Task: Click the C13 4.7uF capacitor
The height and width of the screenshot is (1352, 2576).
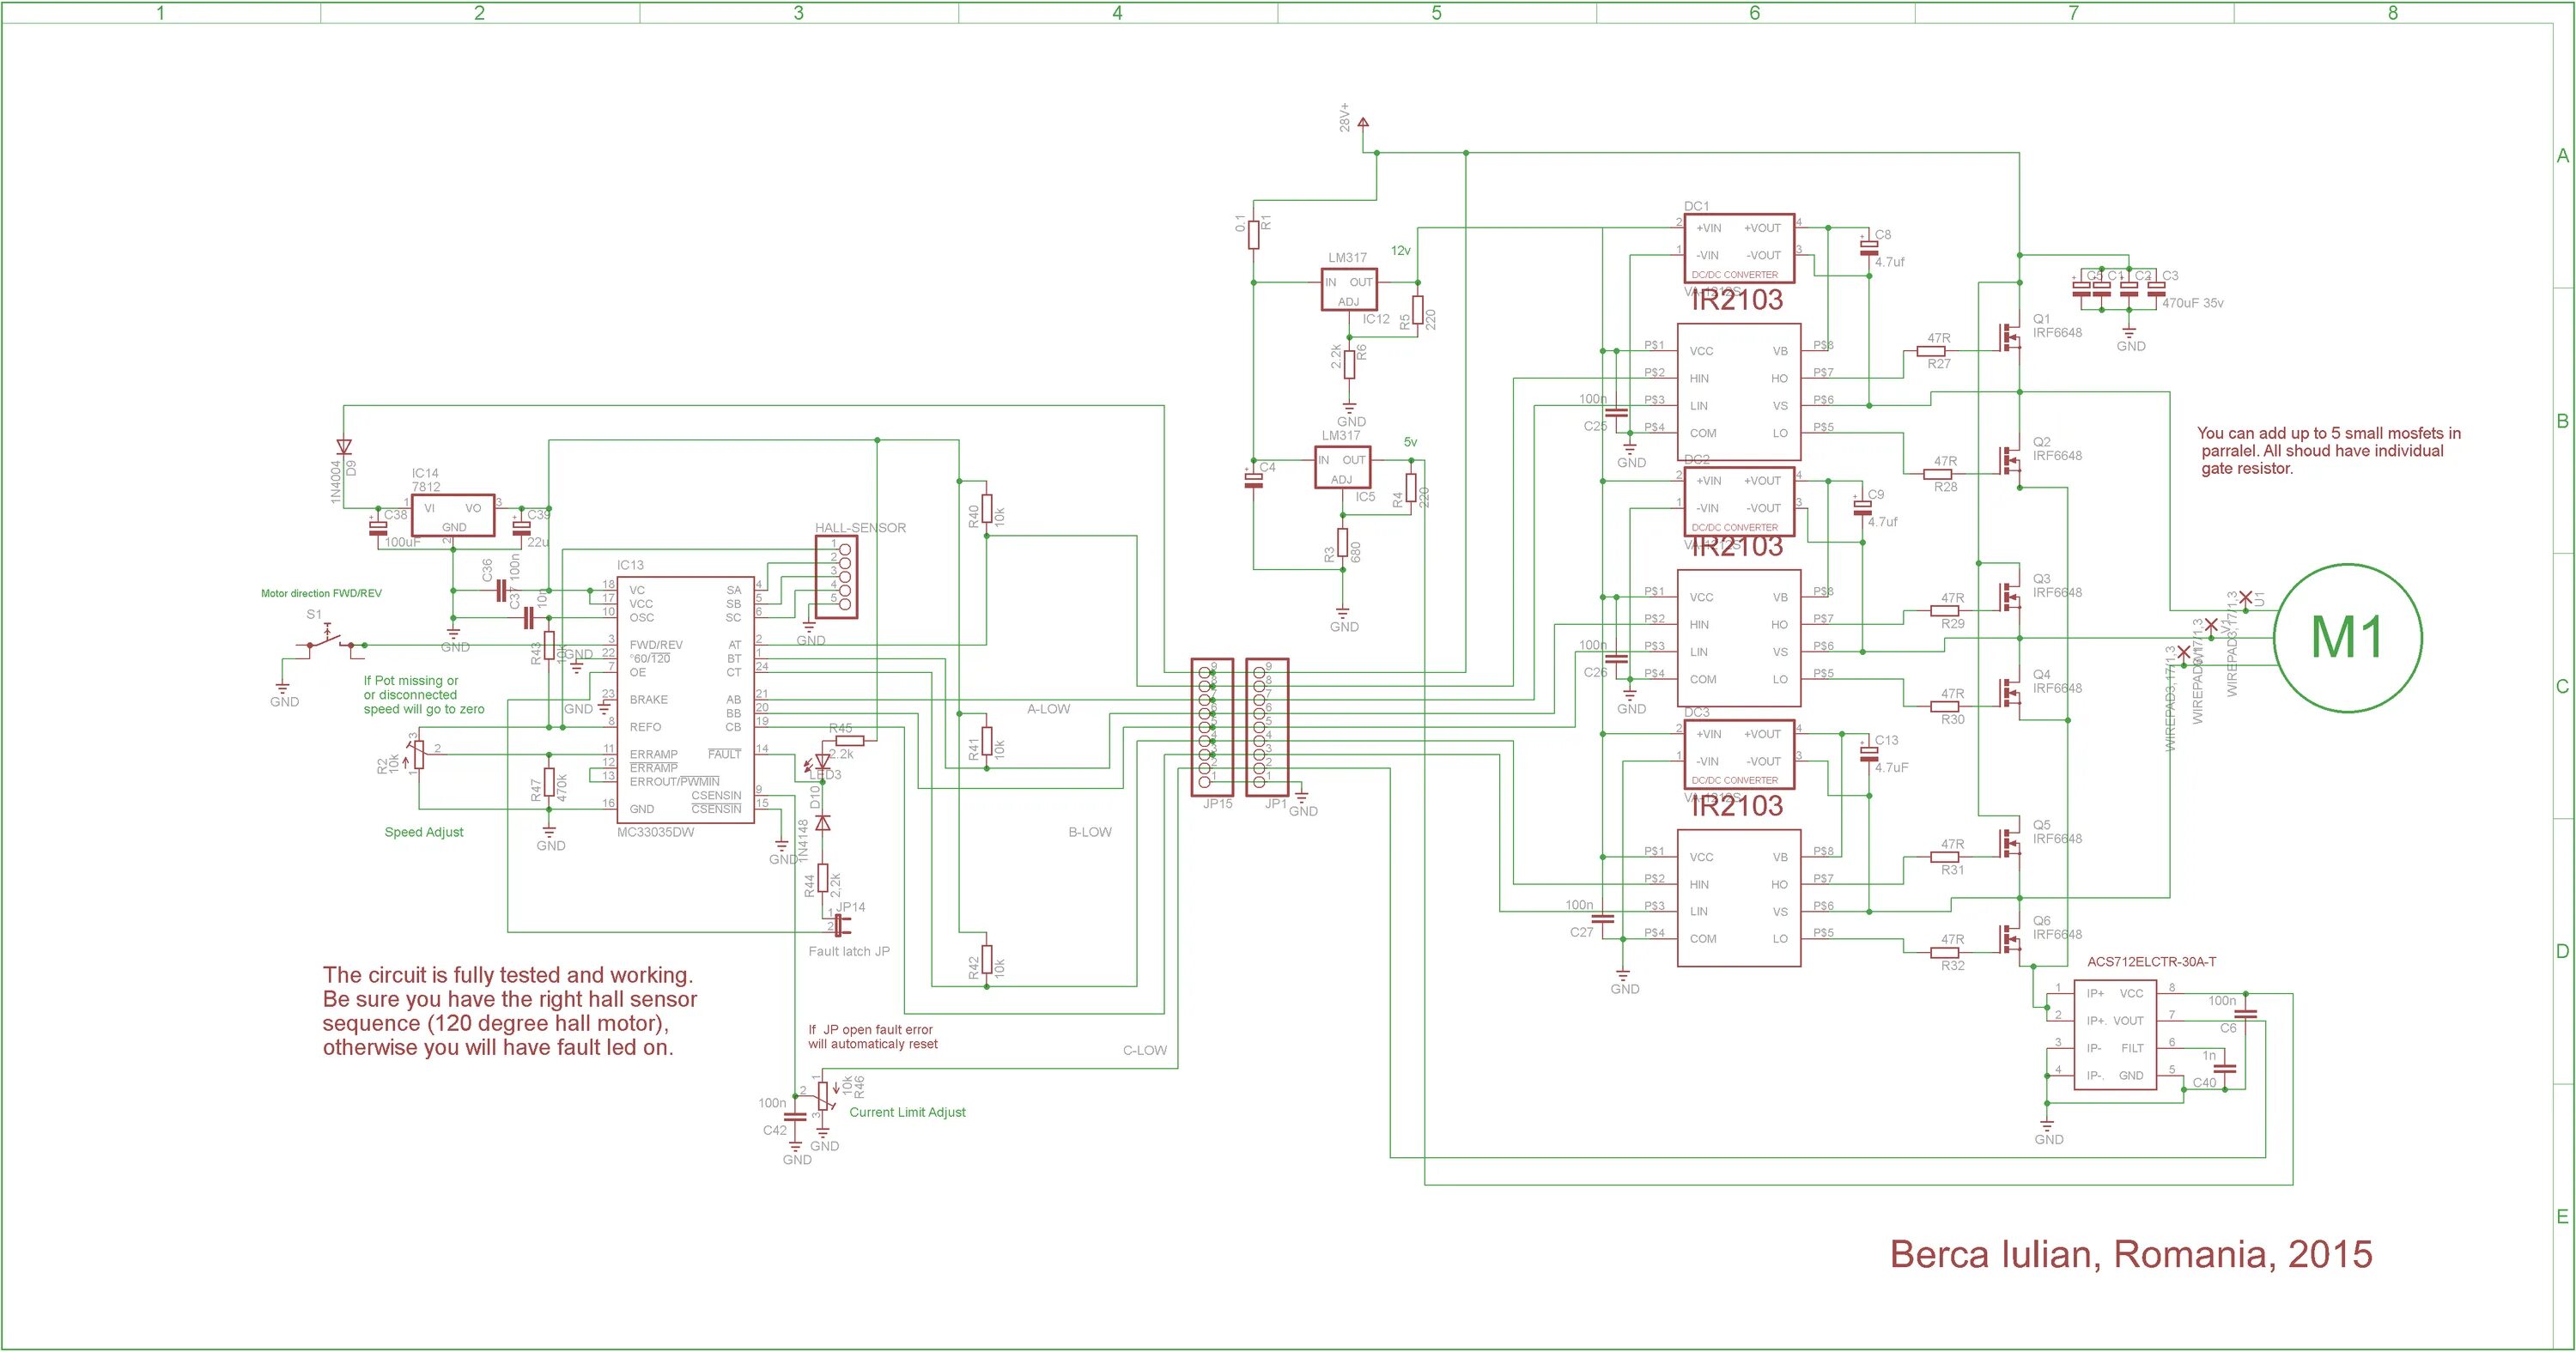Action: (1868, 753)
